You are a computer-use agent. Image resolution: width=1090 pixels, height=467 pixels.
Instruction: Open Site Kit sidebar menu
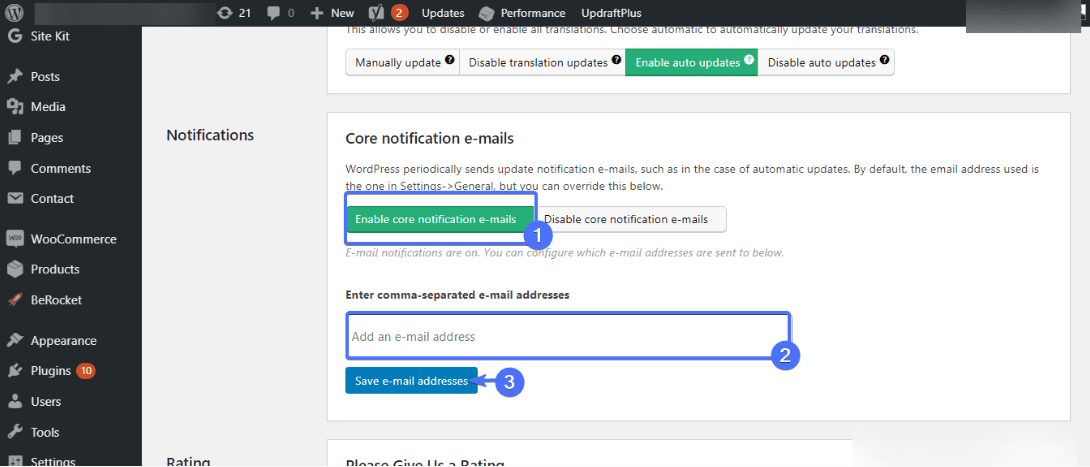50,36
